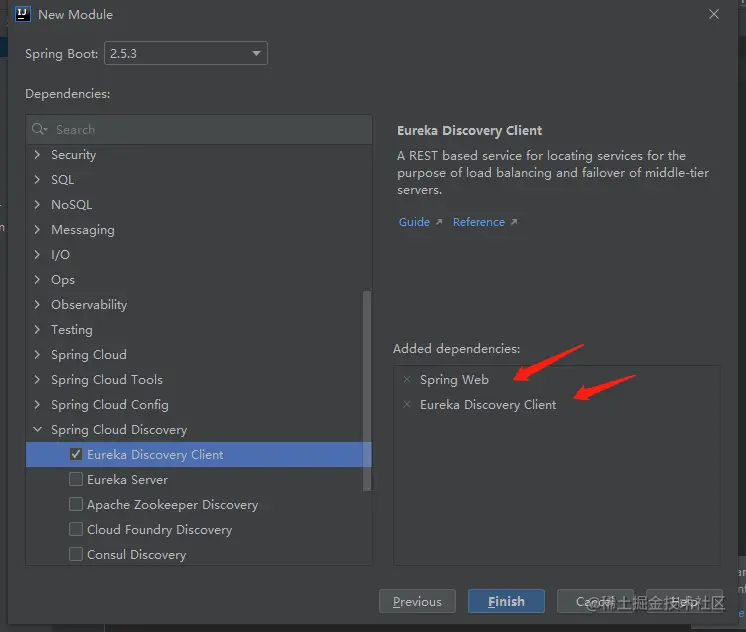Select the Consul Discovery checkbox

pos(76,554)
